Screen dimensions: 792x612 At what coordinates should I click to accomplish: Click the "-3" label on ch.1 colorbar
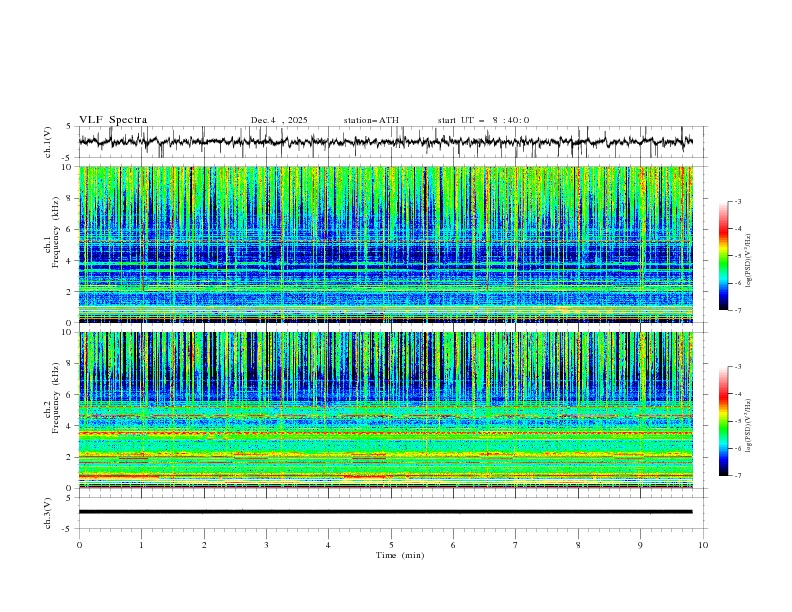pos(738,201)
